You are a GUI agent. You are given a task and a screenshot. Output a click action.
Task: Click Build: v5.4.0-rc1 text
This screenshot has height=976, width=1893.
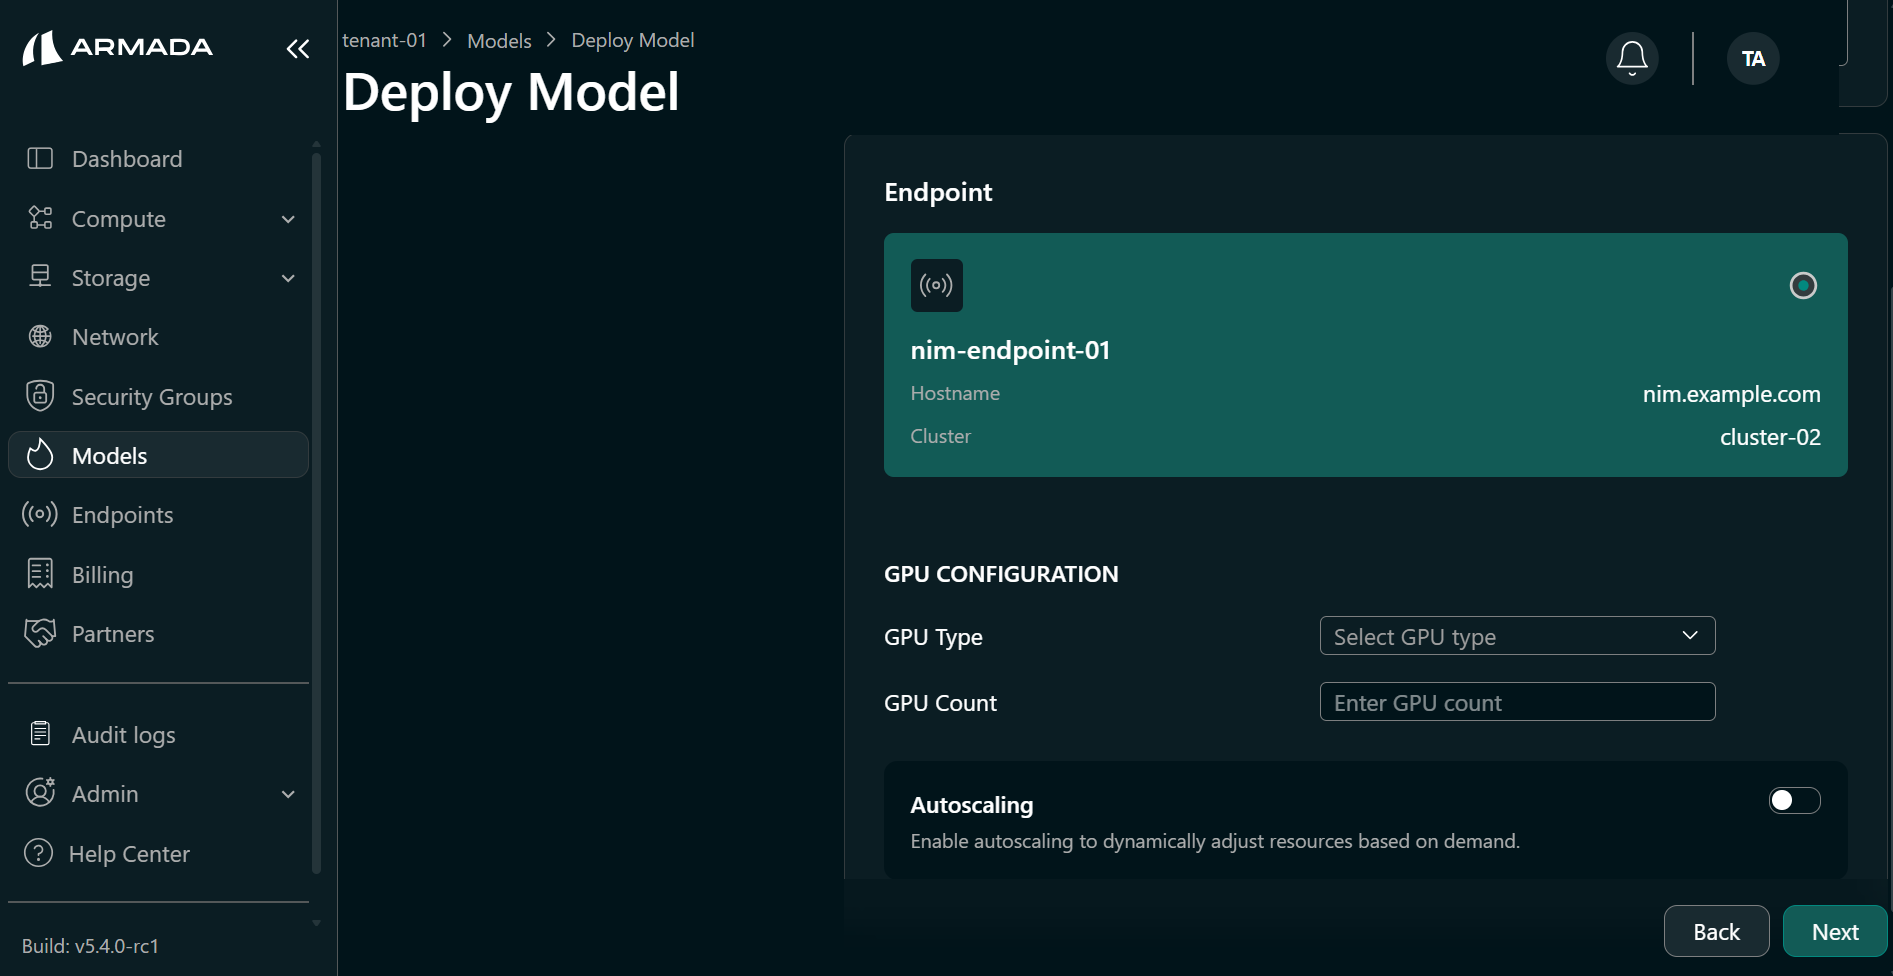[x=90, y=945]
